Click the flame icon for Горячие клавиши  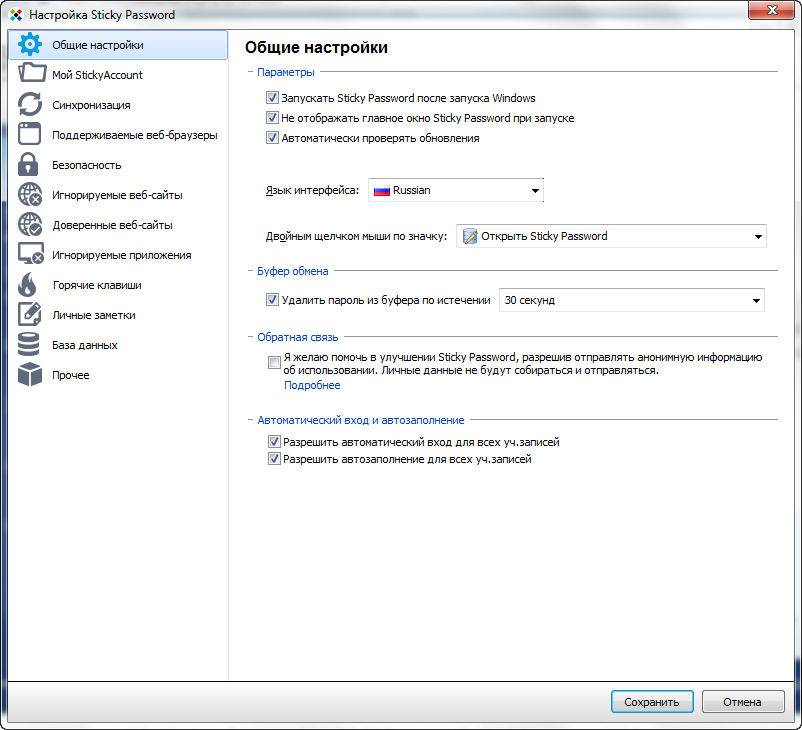pos(28,284)
